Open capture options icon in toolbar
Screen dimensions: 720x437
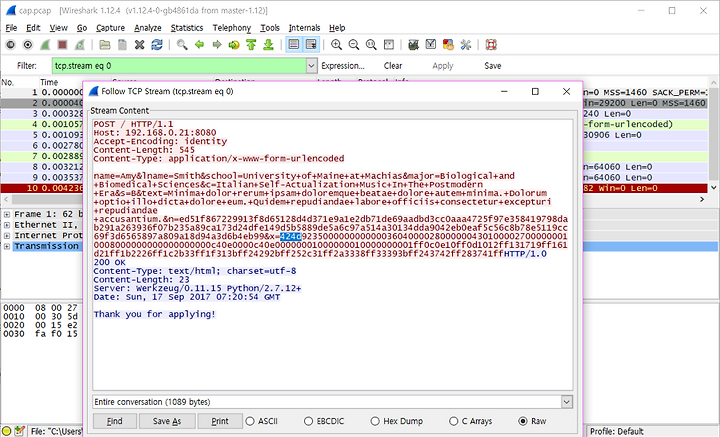point(28,45)
